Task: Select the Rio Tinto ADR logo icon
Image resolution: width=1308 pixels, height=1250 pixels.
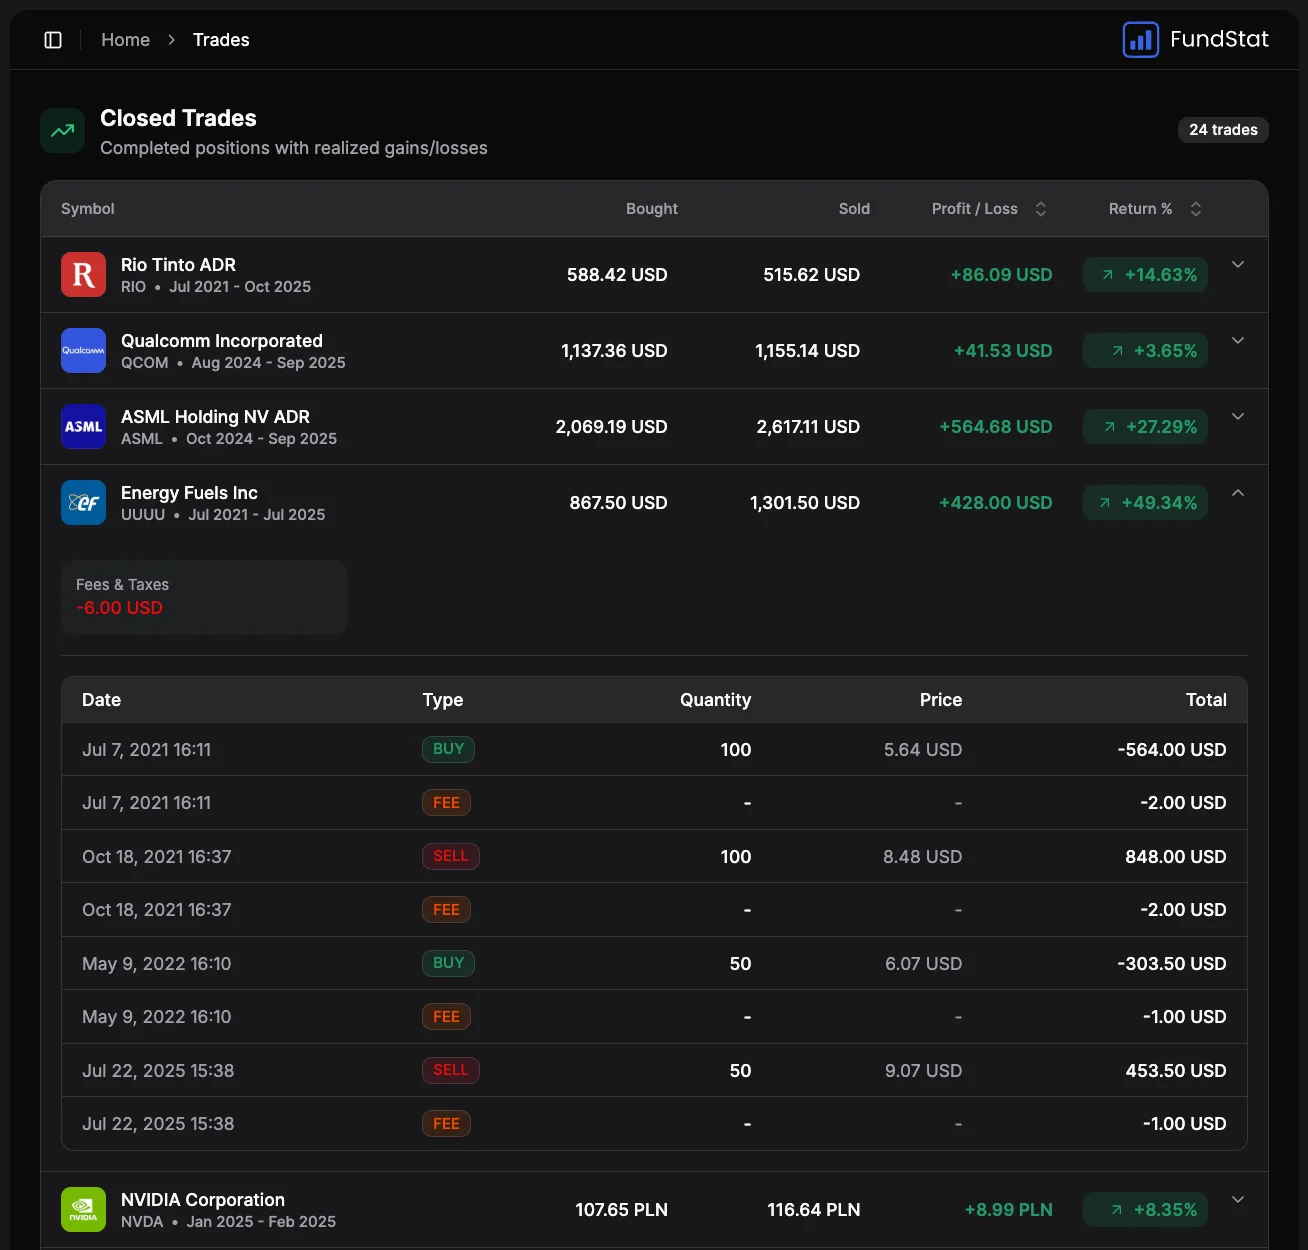Action: (83, 274)
